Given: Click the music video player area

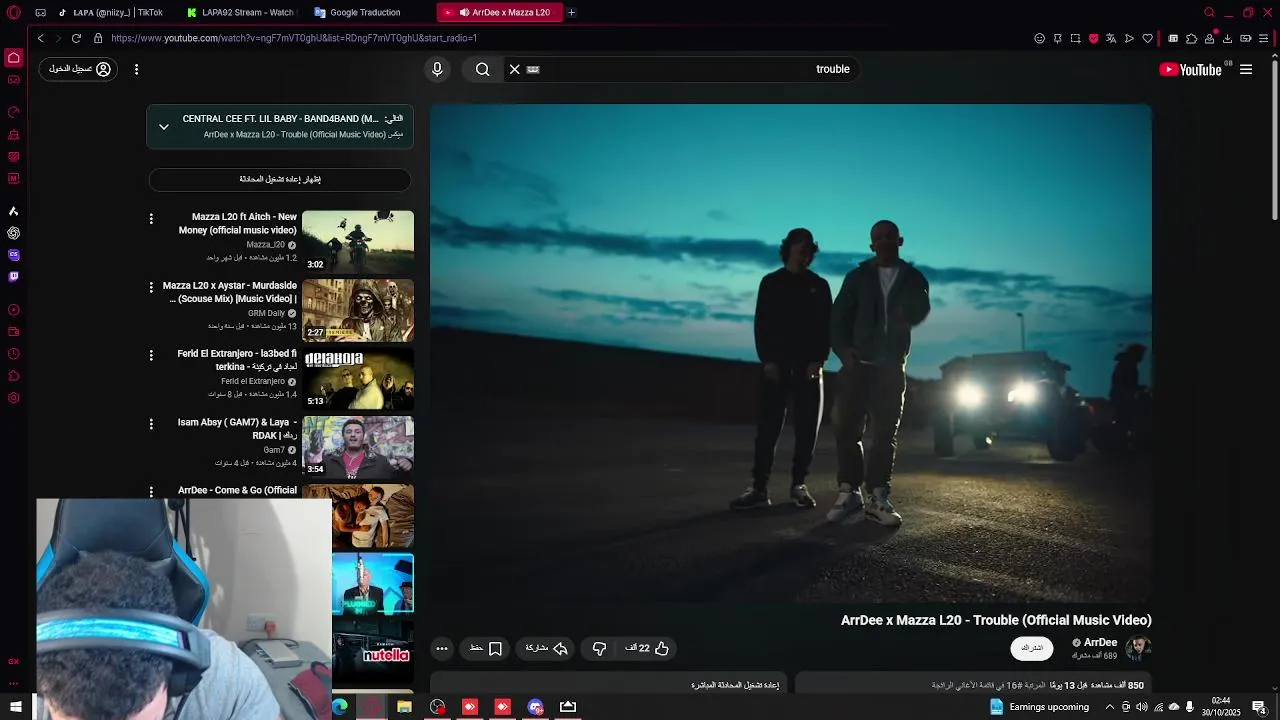Looking at the screenshot, I should click(x=791, y=353).
